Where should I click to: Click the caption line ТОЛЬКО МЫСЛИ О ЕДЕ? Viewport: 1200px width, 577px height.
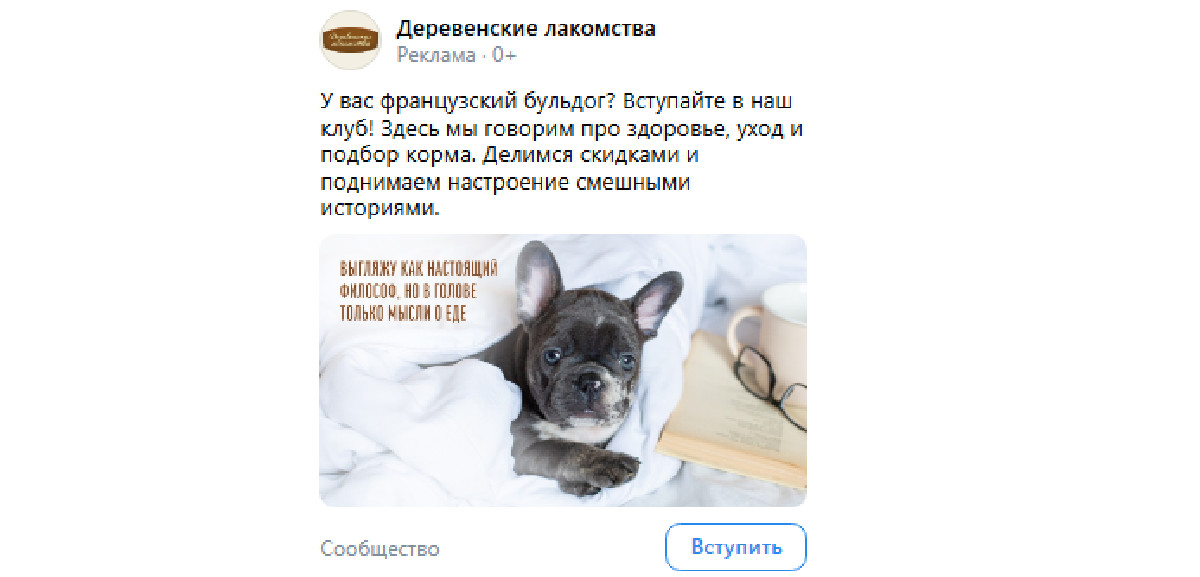(x=404, y=314)
